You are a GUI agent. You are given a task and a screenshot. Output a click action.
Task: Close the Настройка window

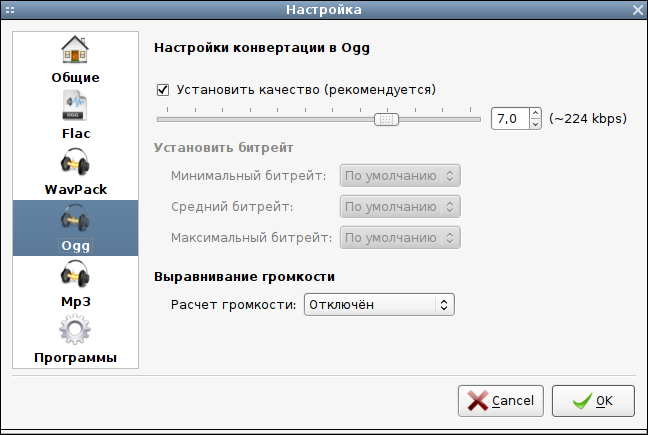tap(638, 10)
